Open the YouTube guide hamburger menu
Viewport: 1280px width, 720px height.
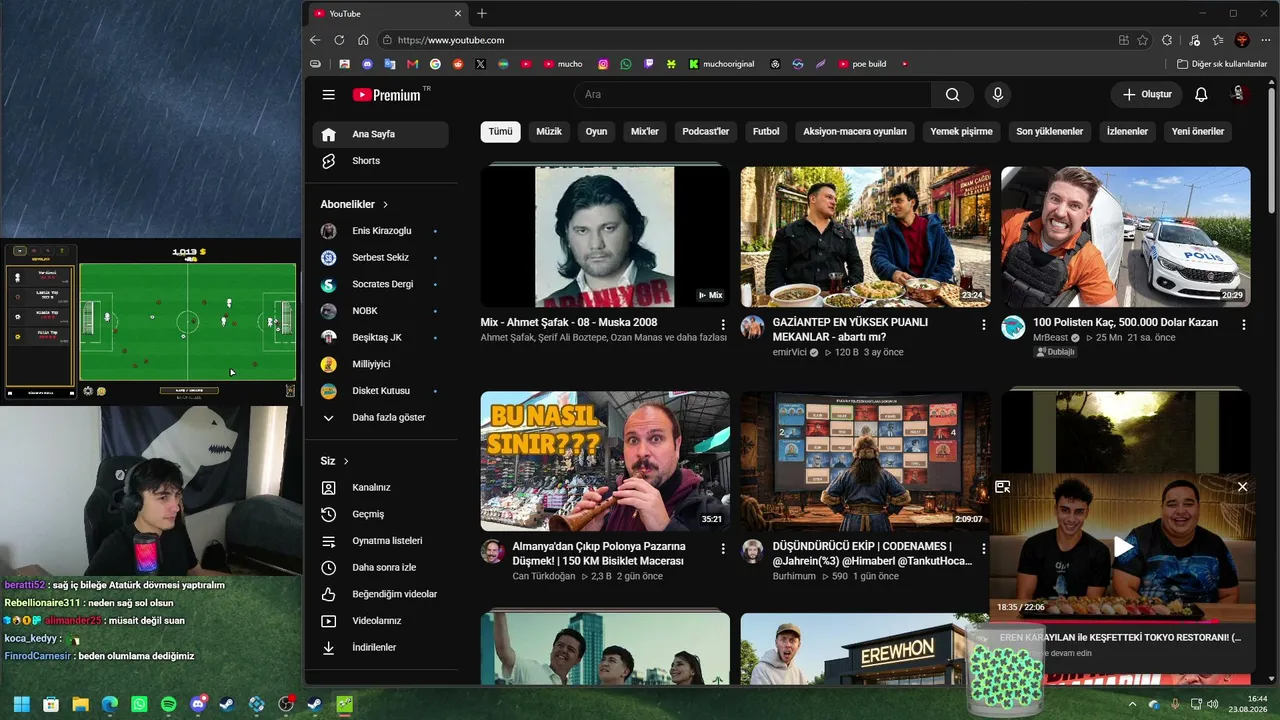(x=328, y=95)
